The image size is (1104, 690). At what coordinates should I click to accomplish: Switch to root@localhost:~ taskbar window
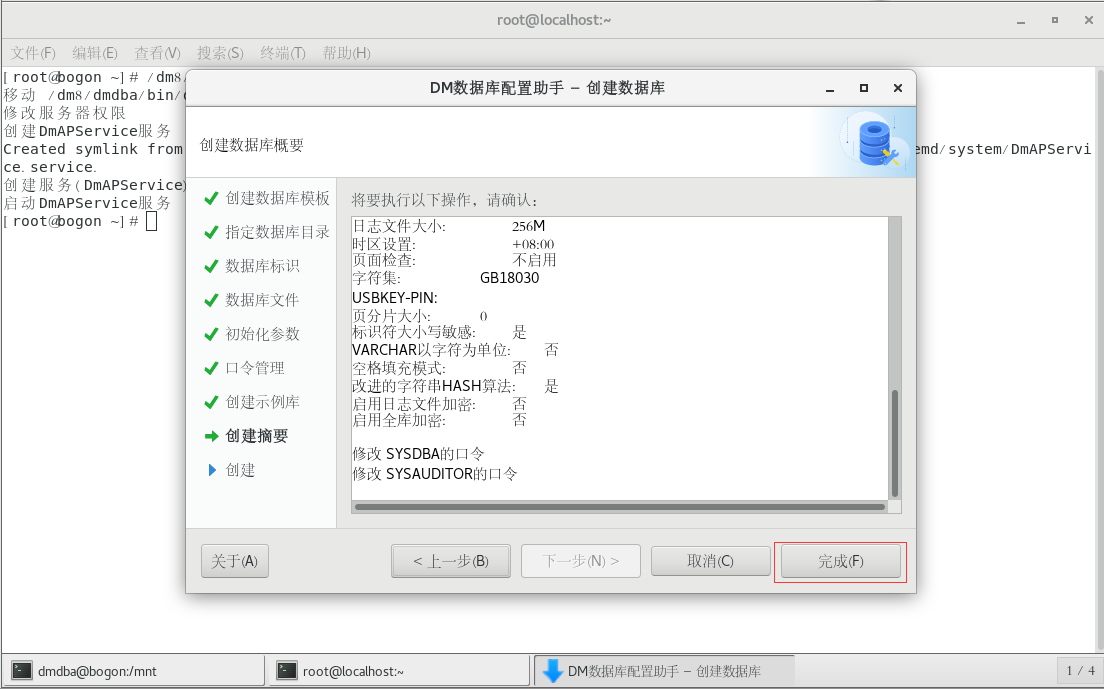[x=399, y=671]
